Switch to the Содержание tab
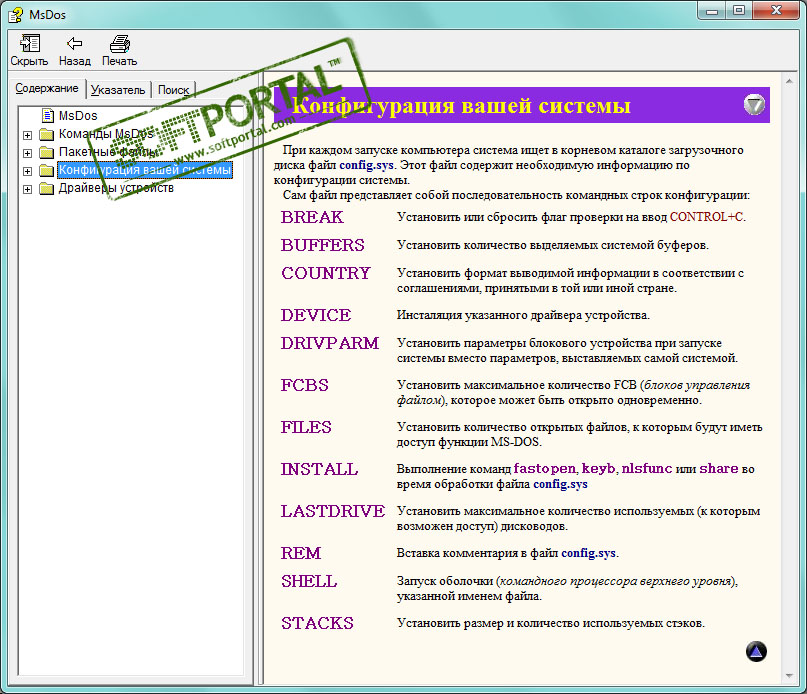This screenshot has height=694, width=807. click(x=47, y=88)
